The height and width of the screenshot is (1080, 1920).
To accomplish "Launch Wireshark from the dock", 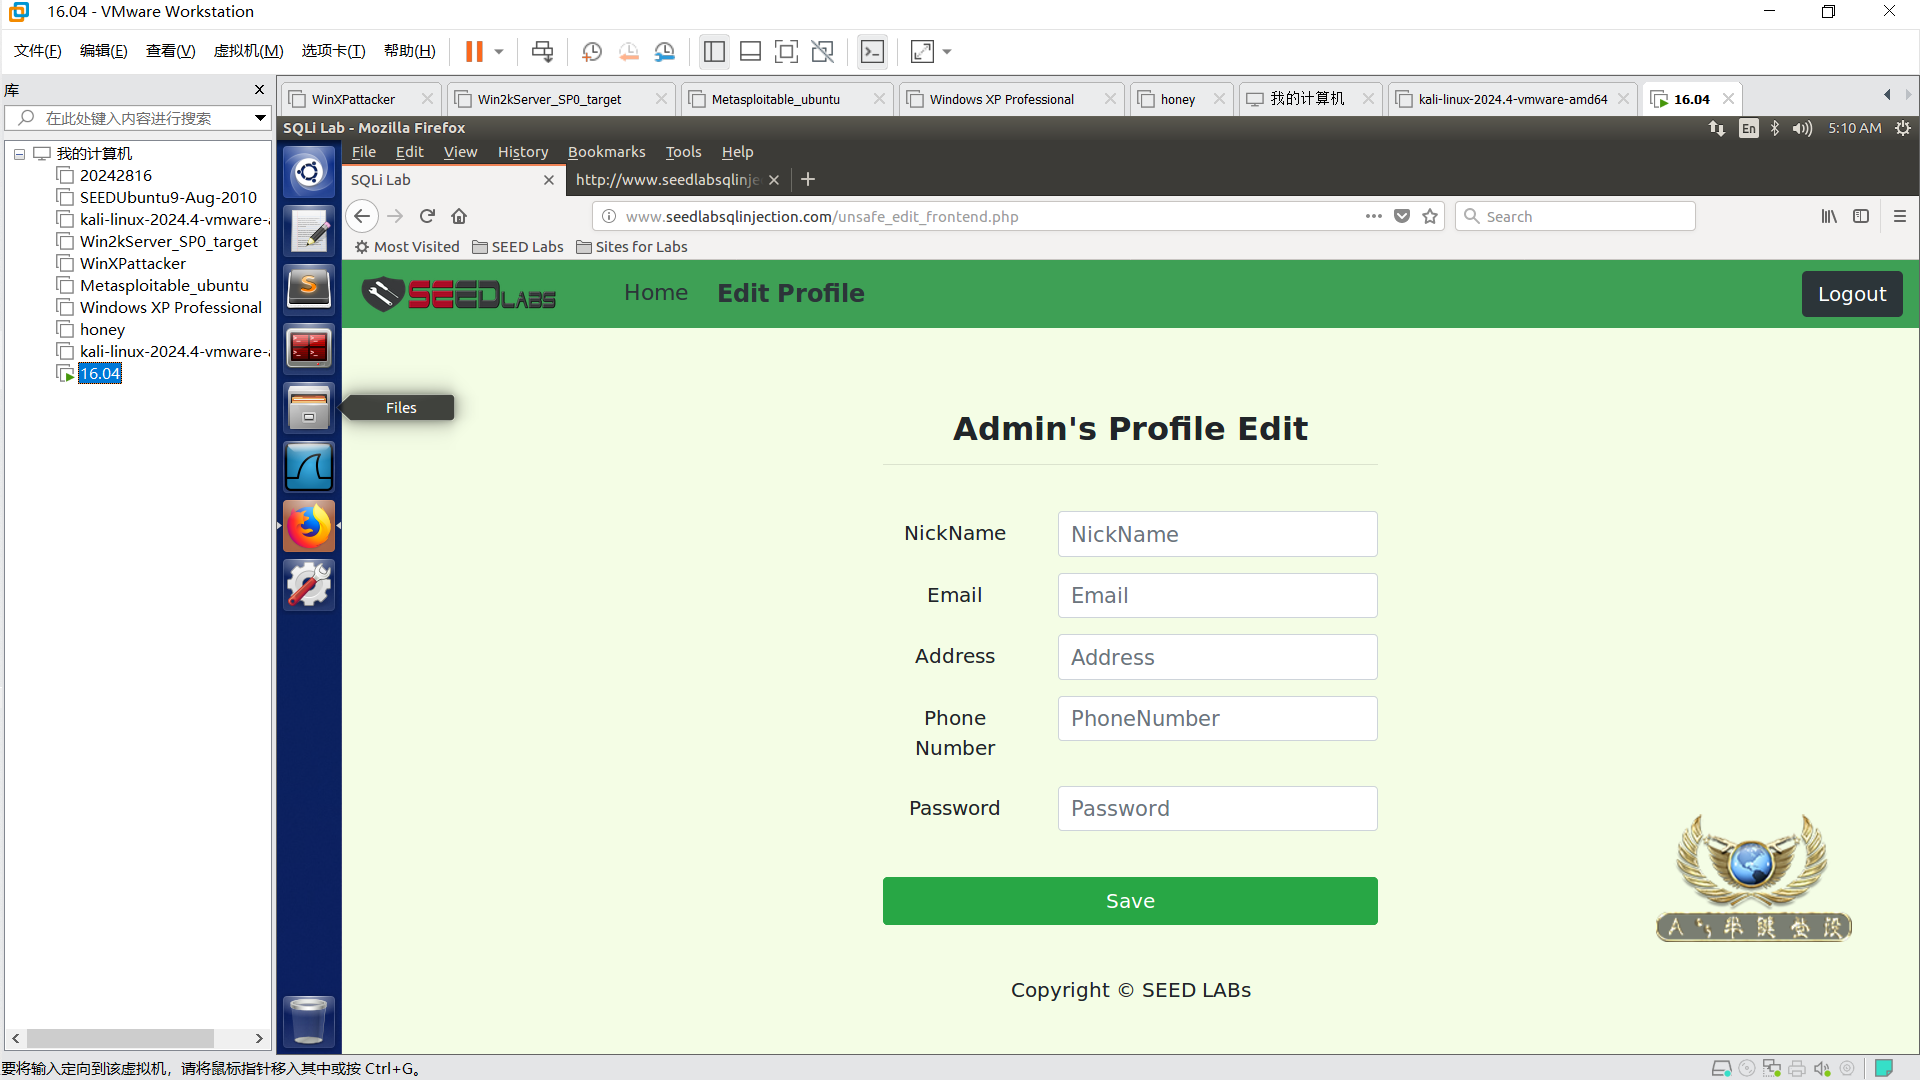I will [308, 467].
